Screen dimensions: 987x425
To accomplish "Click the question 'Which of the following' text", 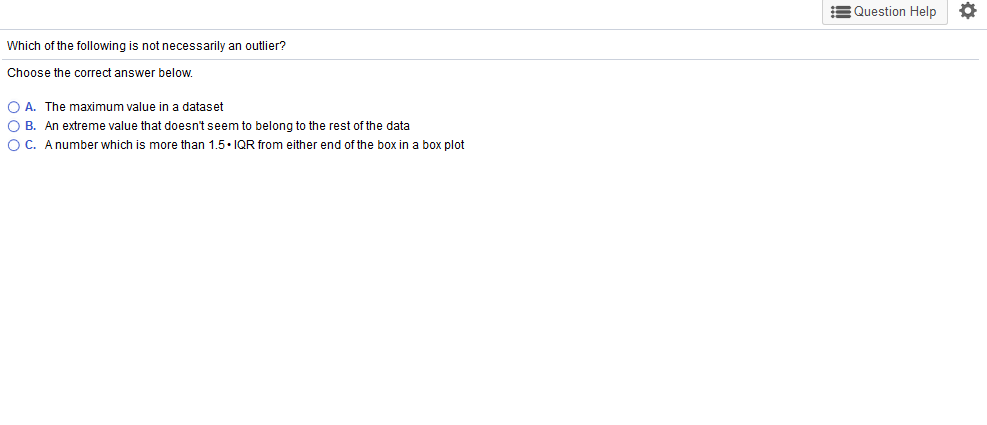I will 146,46.
